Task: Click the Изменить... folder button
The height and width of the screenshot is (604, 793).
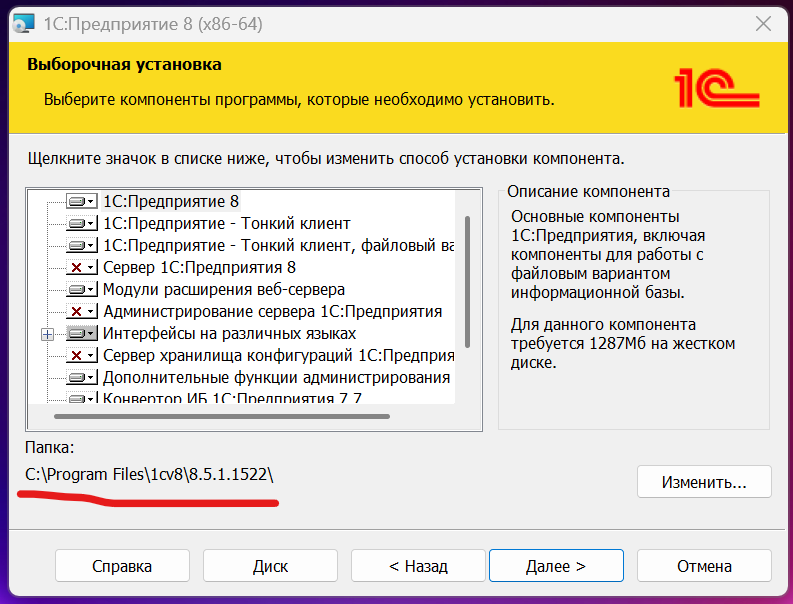Action: click(x=704, y=482)
